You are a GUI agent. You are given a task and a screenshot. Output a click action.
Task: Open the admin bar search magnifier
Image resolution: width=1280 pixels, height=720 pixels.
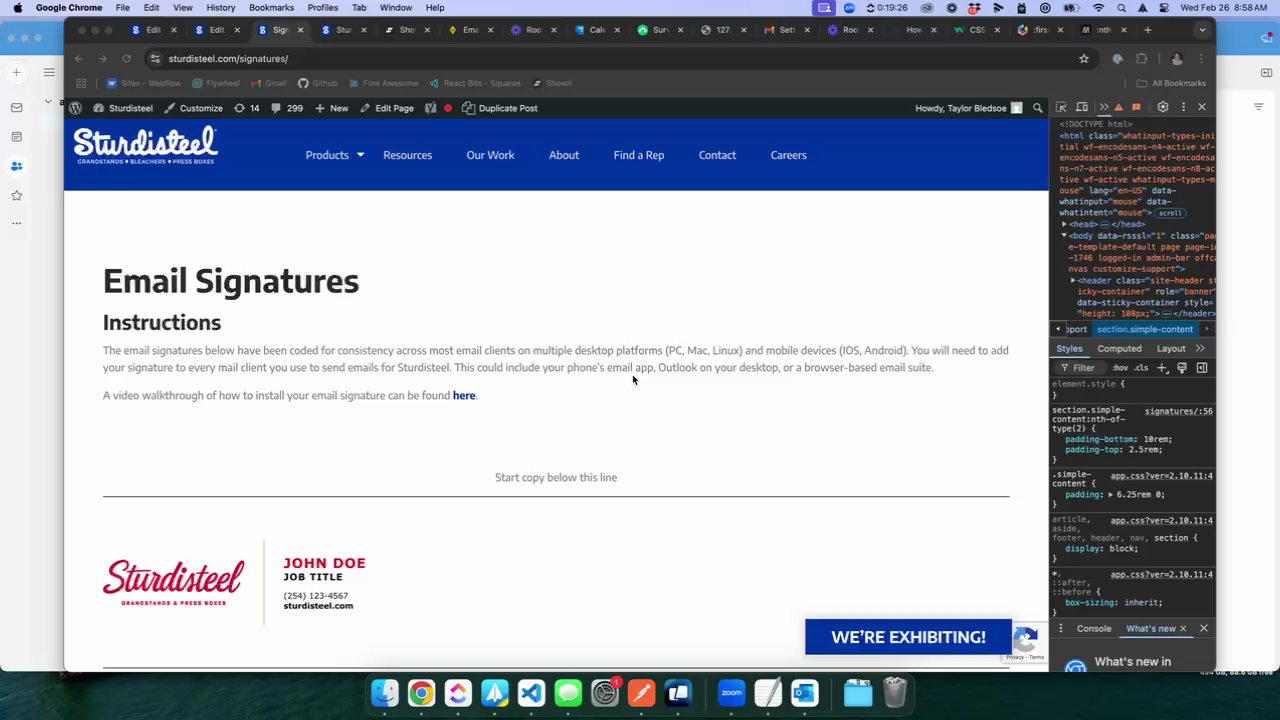1038,108
